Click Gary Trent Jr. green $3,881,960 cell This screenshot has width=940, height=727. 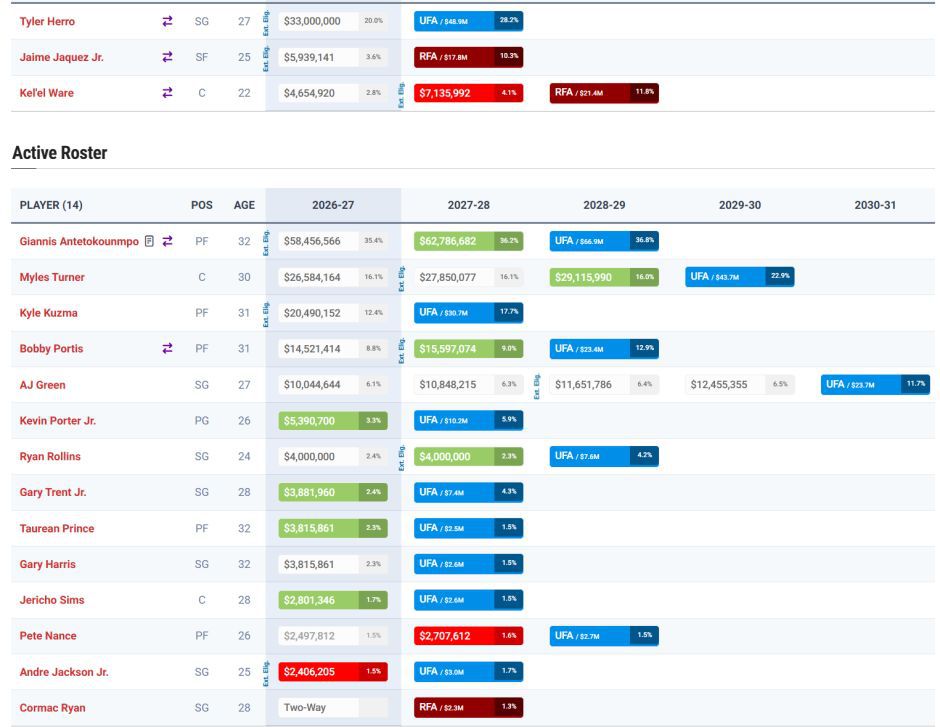(333, 492)
